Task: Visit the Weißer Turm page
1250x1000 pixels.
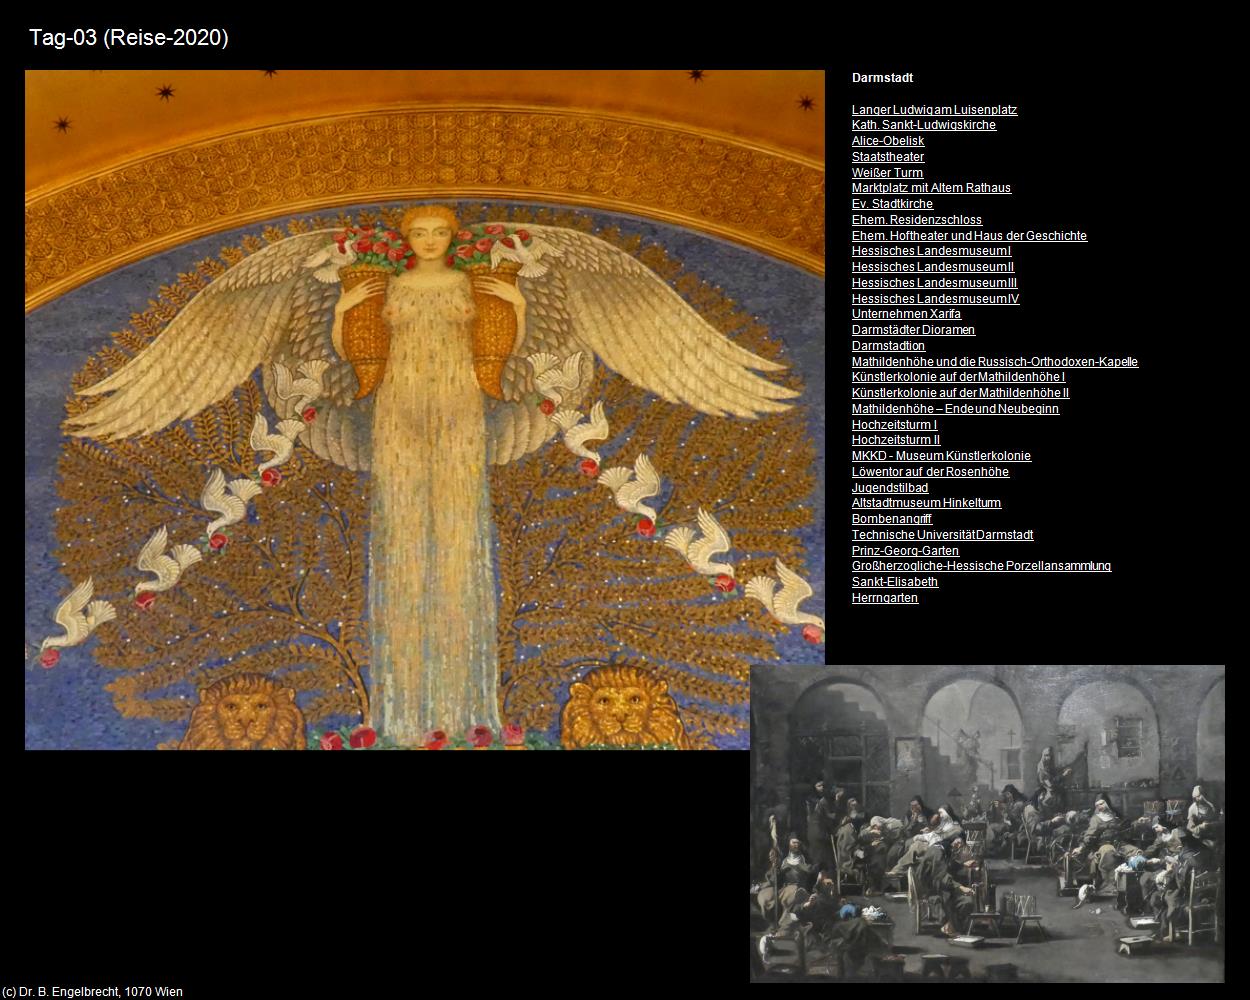Action: 888,173
